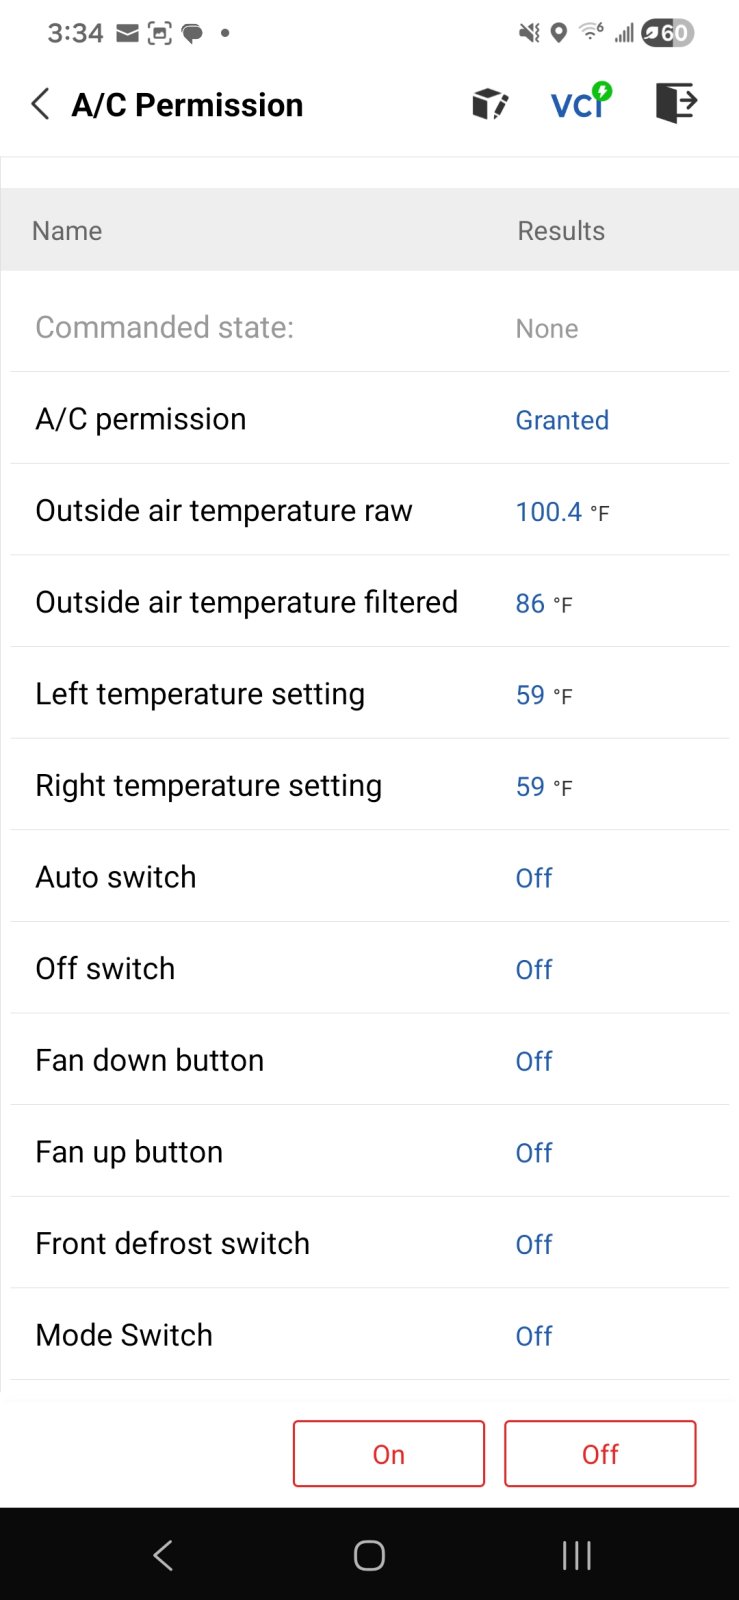Tap the Mode Switch Off value
This screenshot has height=1600, width=739.
(x=534, y=1336)
